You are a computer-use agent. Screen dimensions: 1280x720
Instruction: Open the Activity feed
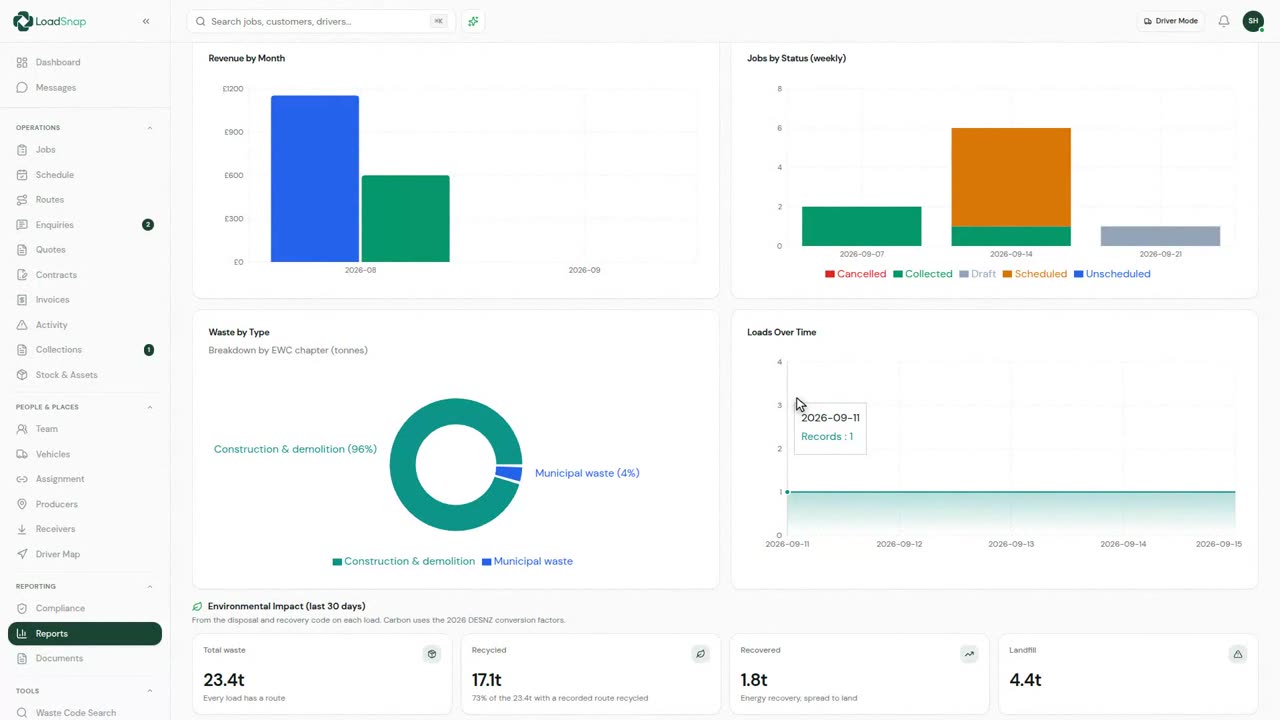tap(85, 324)
